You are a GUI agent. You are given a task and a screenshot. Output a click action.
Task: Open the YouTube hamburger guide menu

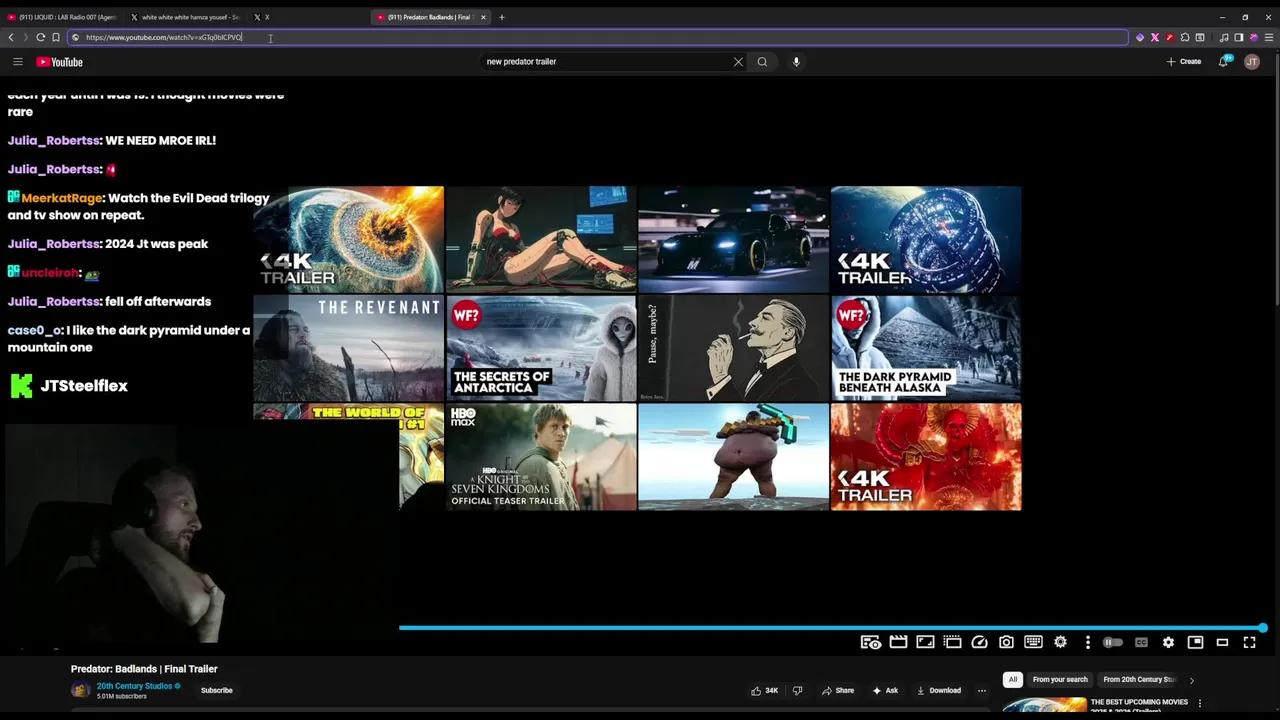tap(17, 62)
